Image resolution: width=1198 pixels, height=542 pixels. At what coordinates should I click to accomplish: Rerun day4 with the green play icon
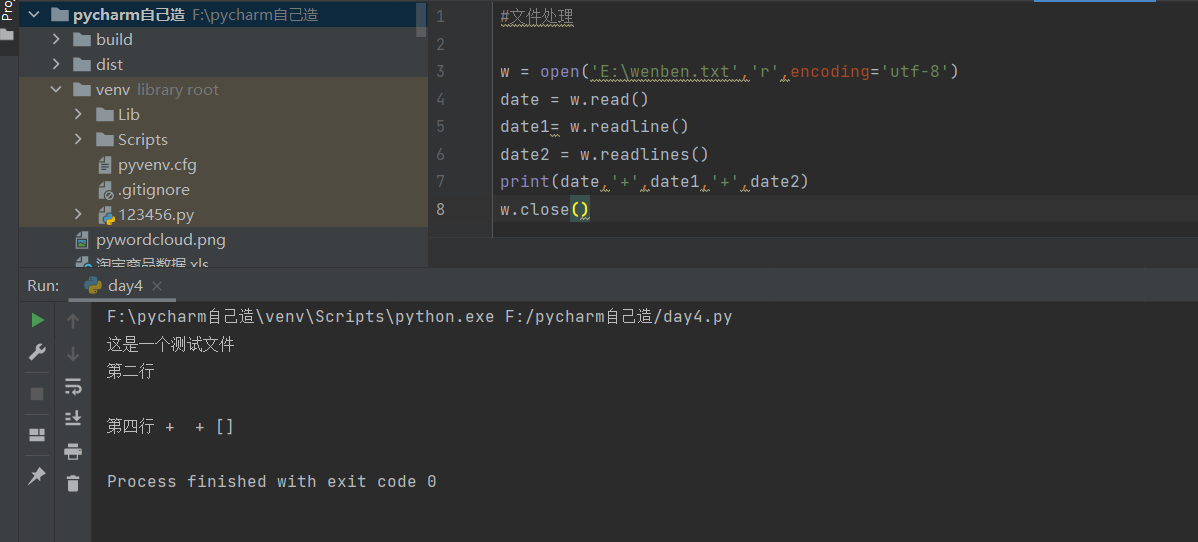point(37,320)
